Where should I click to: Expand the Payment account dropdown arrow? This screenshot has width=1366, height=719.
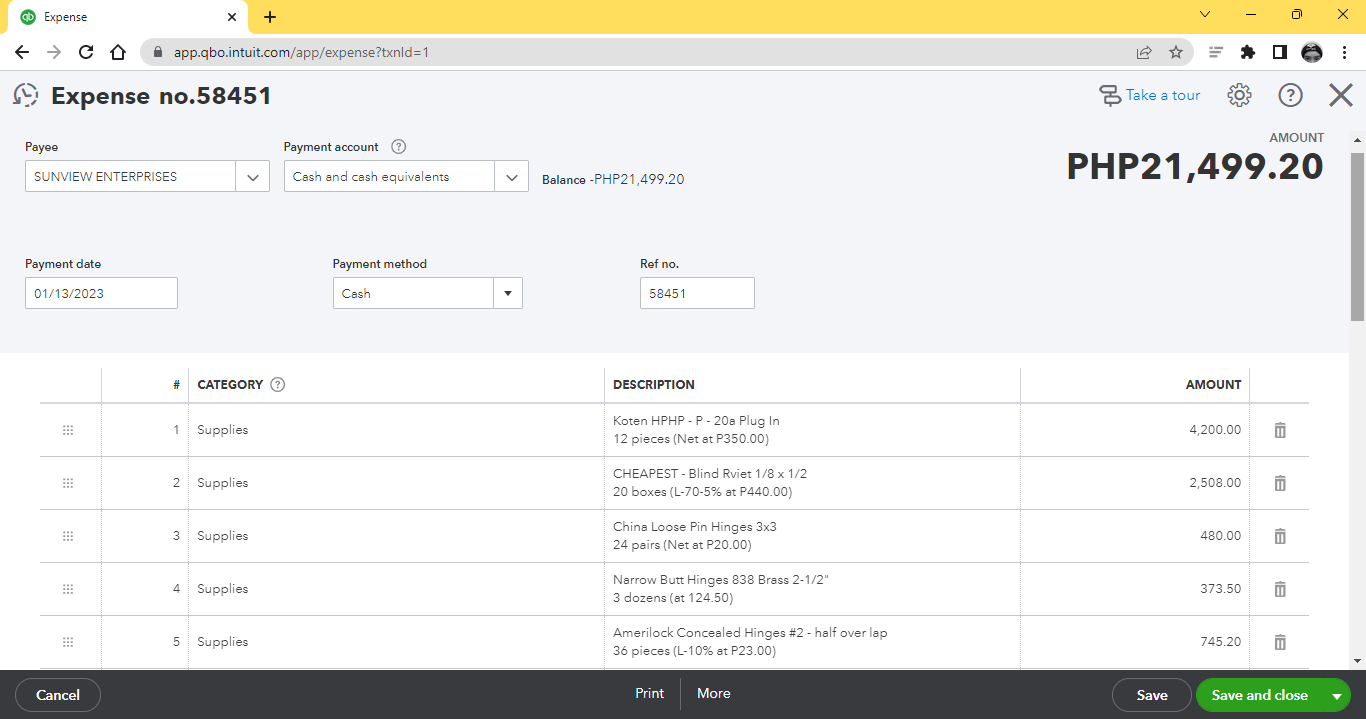pyautogui.click(x=511, y=177)
